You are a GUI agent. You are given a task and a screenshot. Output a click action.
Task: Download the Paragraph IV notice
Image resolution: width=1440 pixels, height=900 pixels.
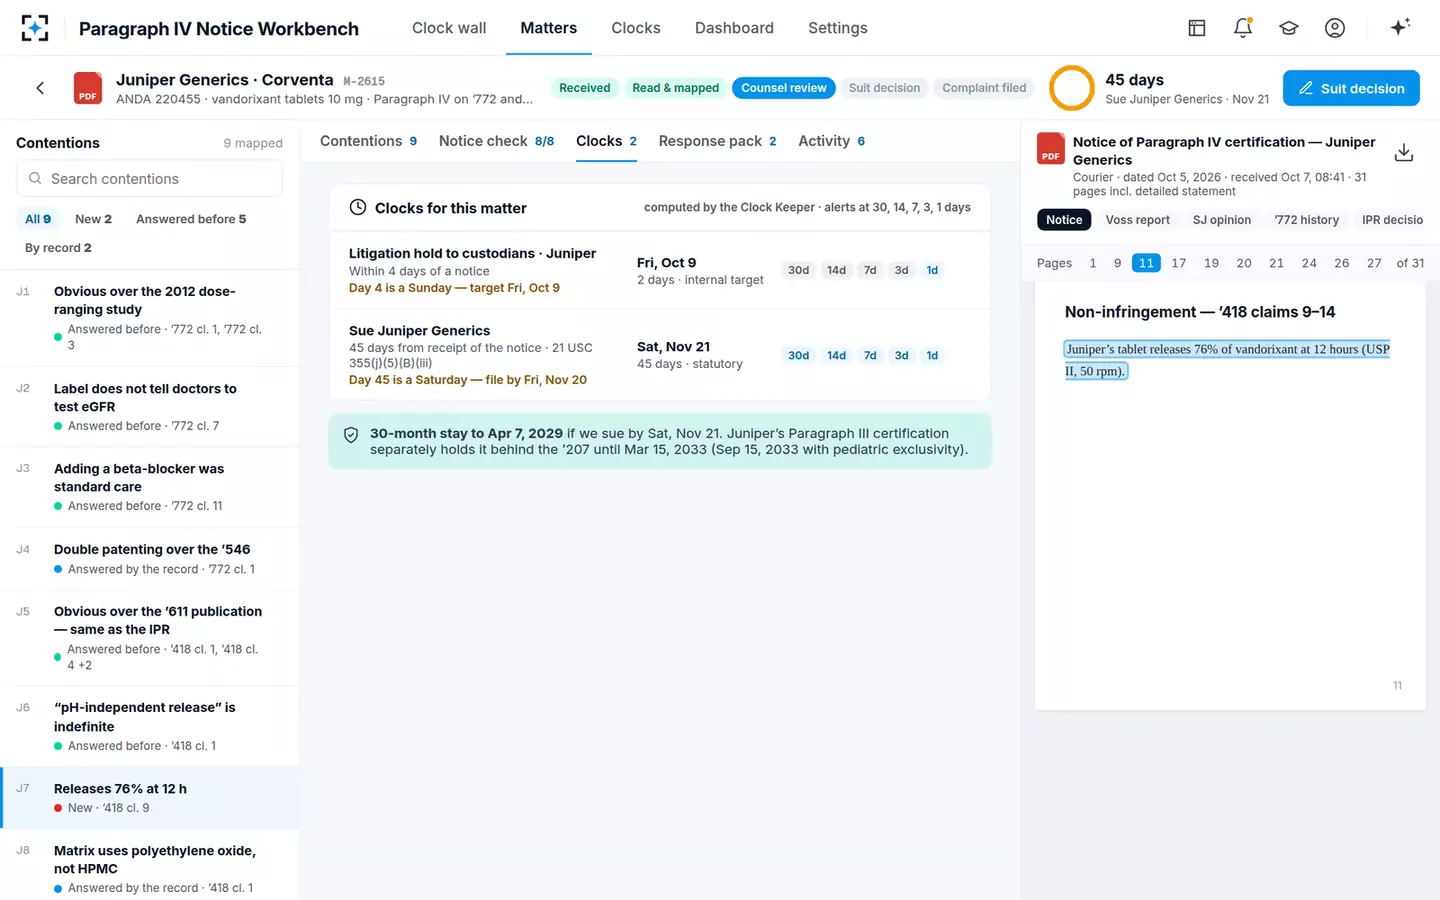pyautogui.click(x=1404, y=152)
